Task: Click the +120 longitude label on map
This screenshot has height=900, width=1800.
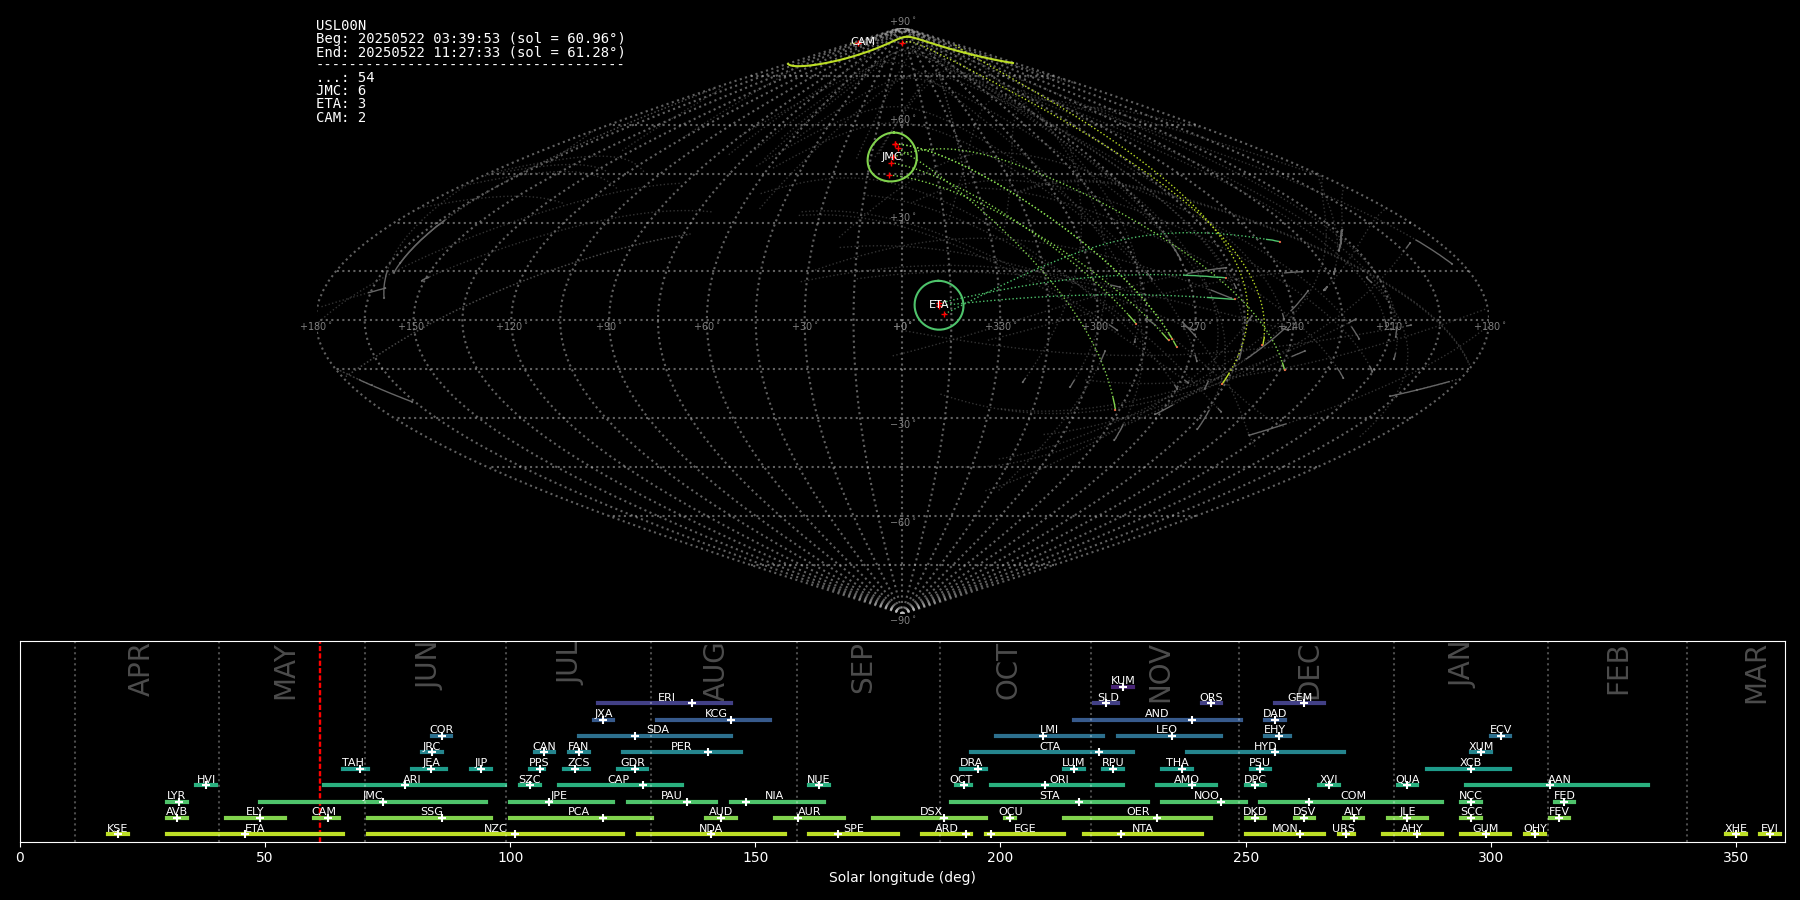Action: click(509, 327)
